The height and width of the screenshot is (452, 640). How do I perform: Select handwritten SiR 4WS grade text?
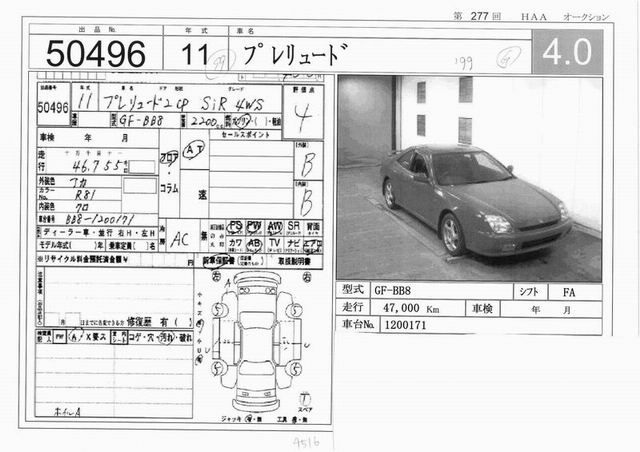coord(232,104)
